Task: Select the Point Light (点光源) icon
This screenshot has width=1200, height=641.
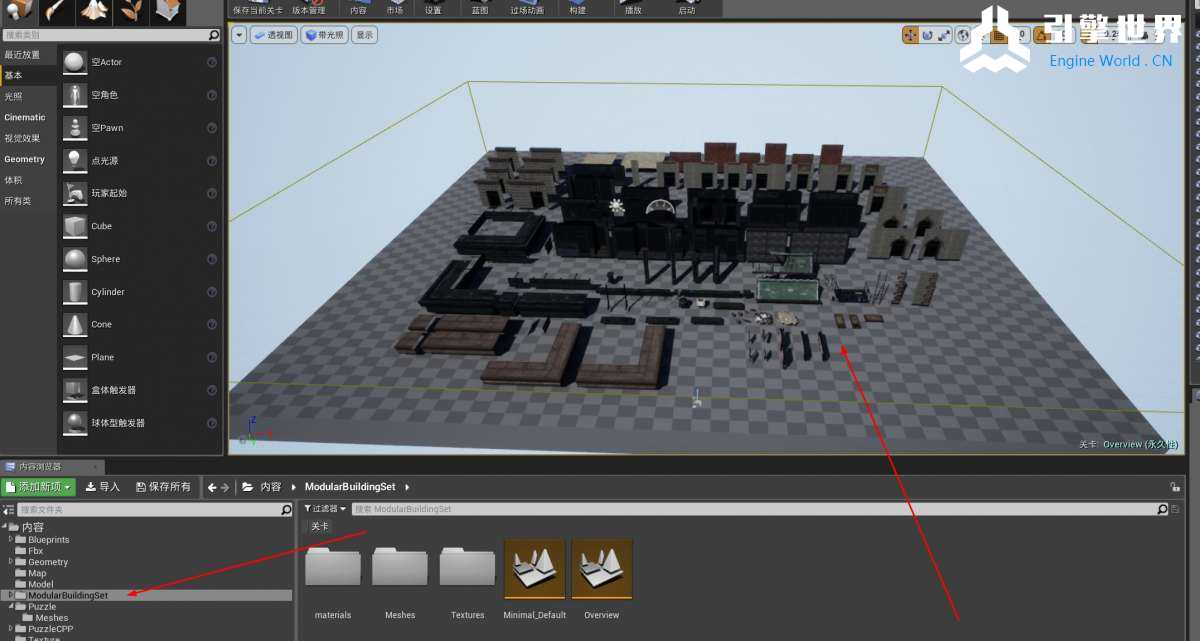Action: pos(75,160)
